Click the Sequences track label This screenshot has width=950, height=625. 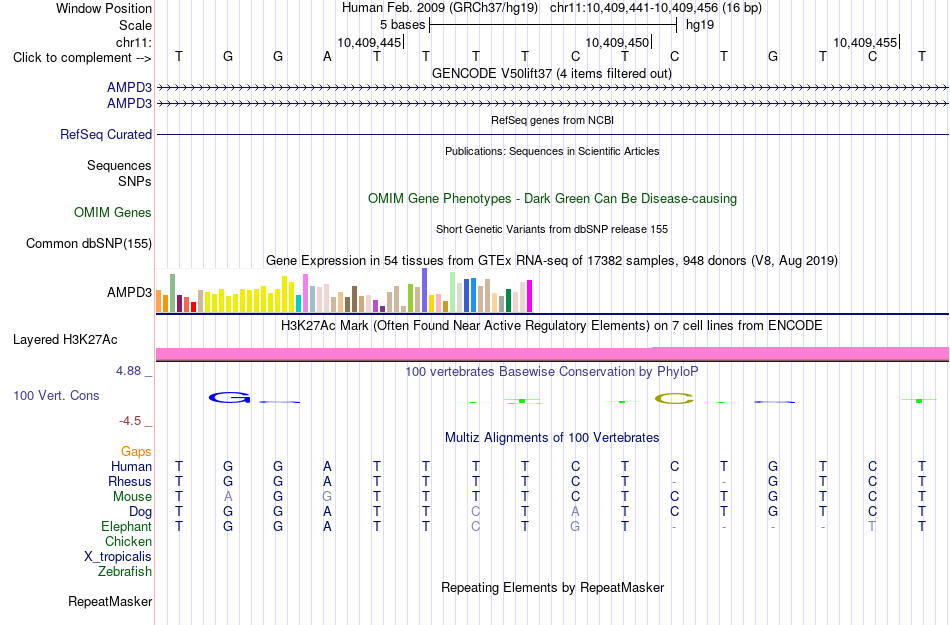[119, 165]
